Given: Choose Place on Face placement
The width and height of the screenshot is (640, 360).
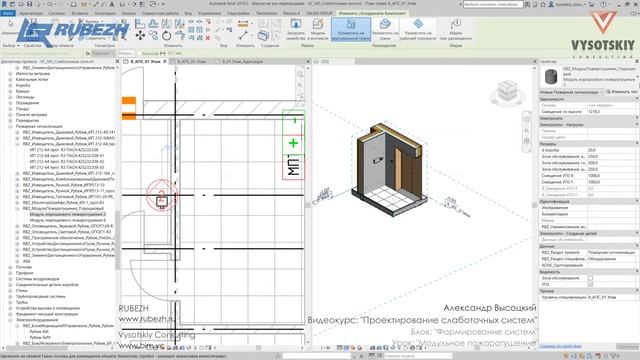Looking at the screenshot, I should click(384, 29).
